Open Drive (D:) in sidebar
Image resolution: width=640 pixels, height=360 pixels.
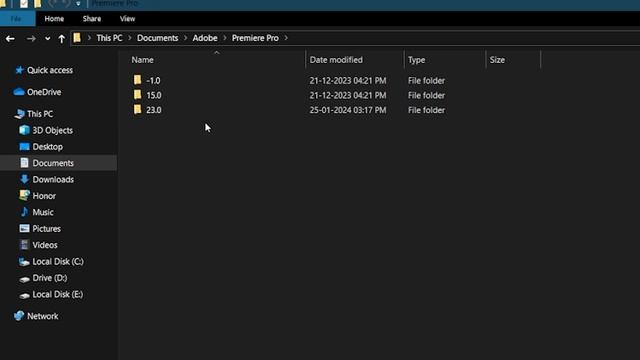click(50, 278)
